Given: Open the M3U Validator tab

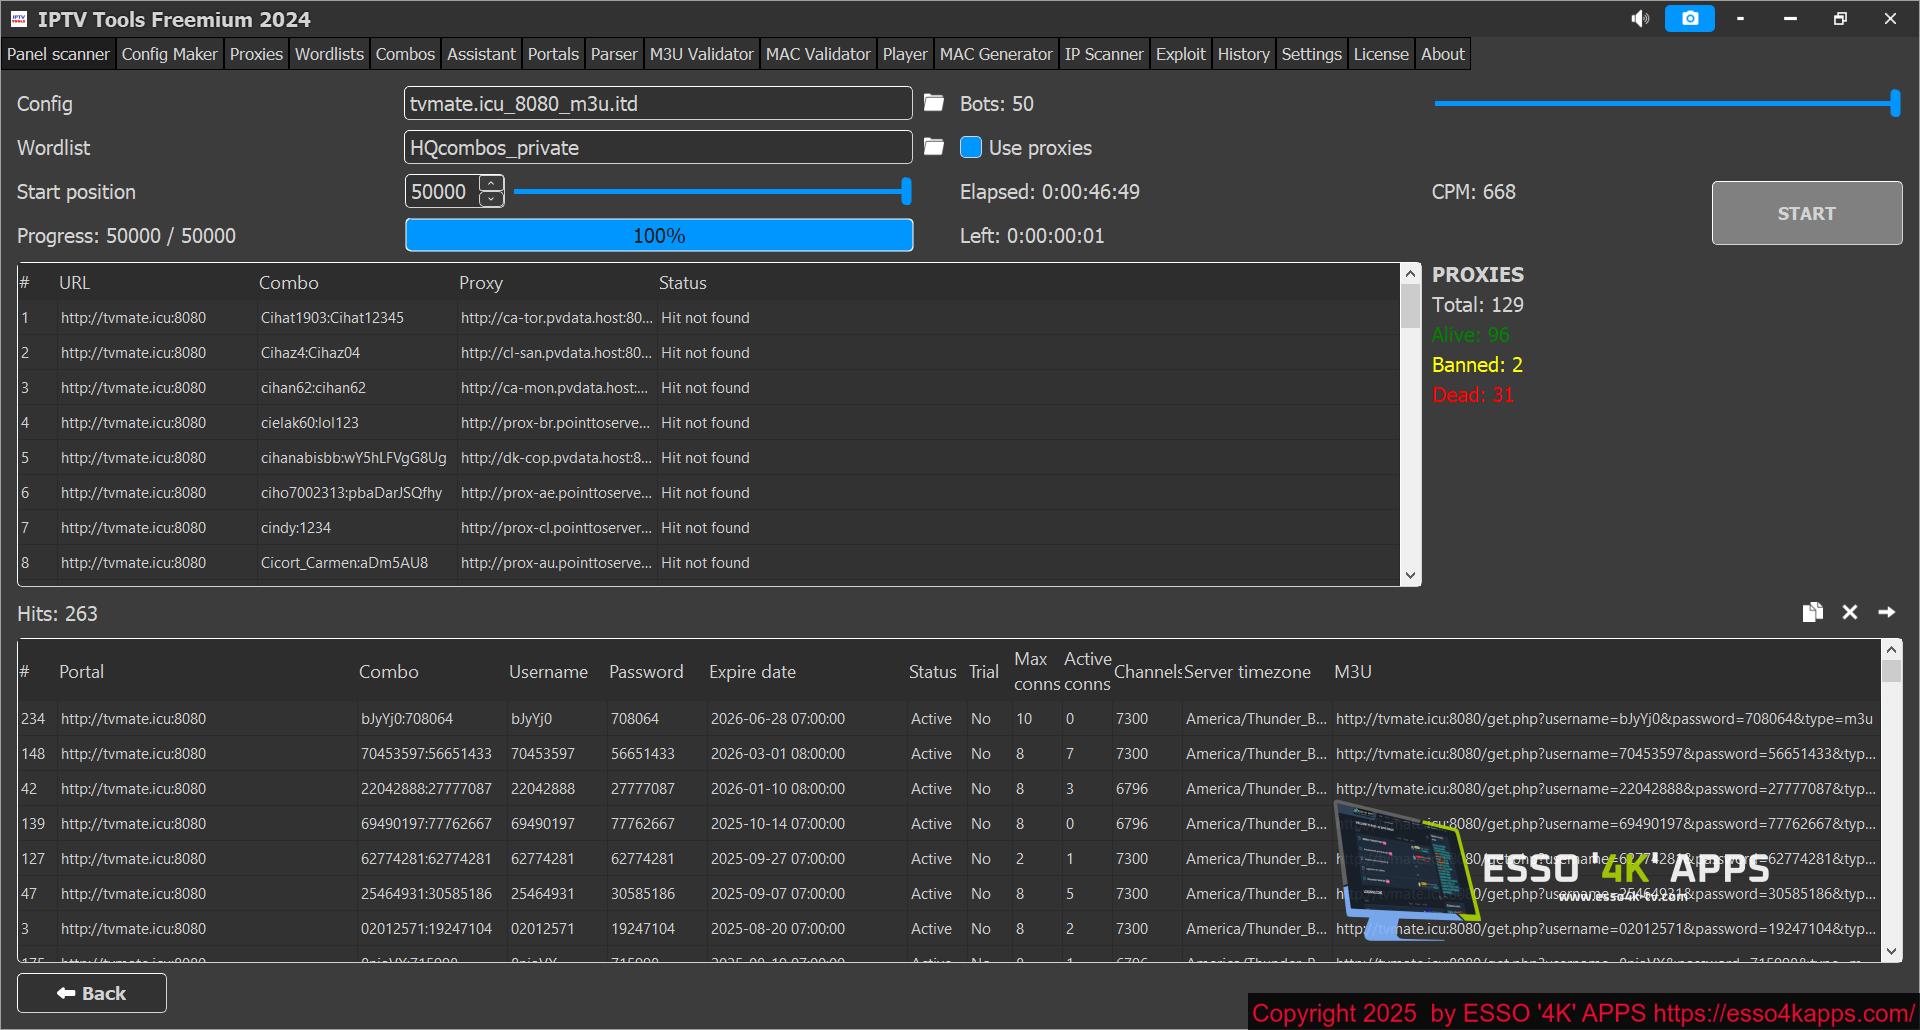Looking at the screenshot, I should 701,54.
